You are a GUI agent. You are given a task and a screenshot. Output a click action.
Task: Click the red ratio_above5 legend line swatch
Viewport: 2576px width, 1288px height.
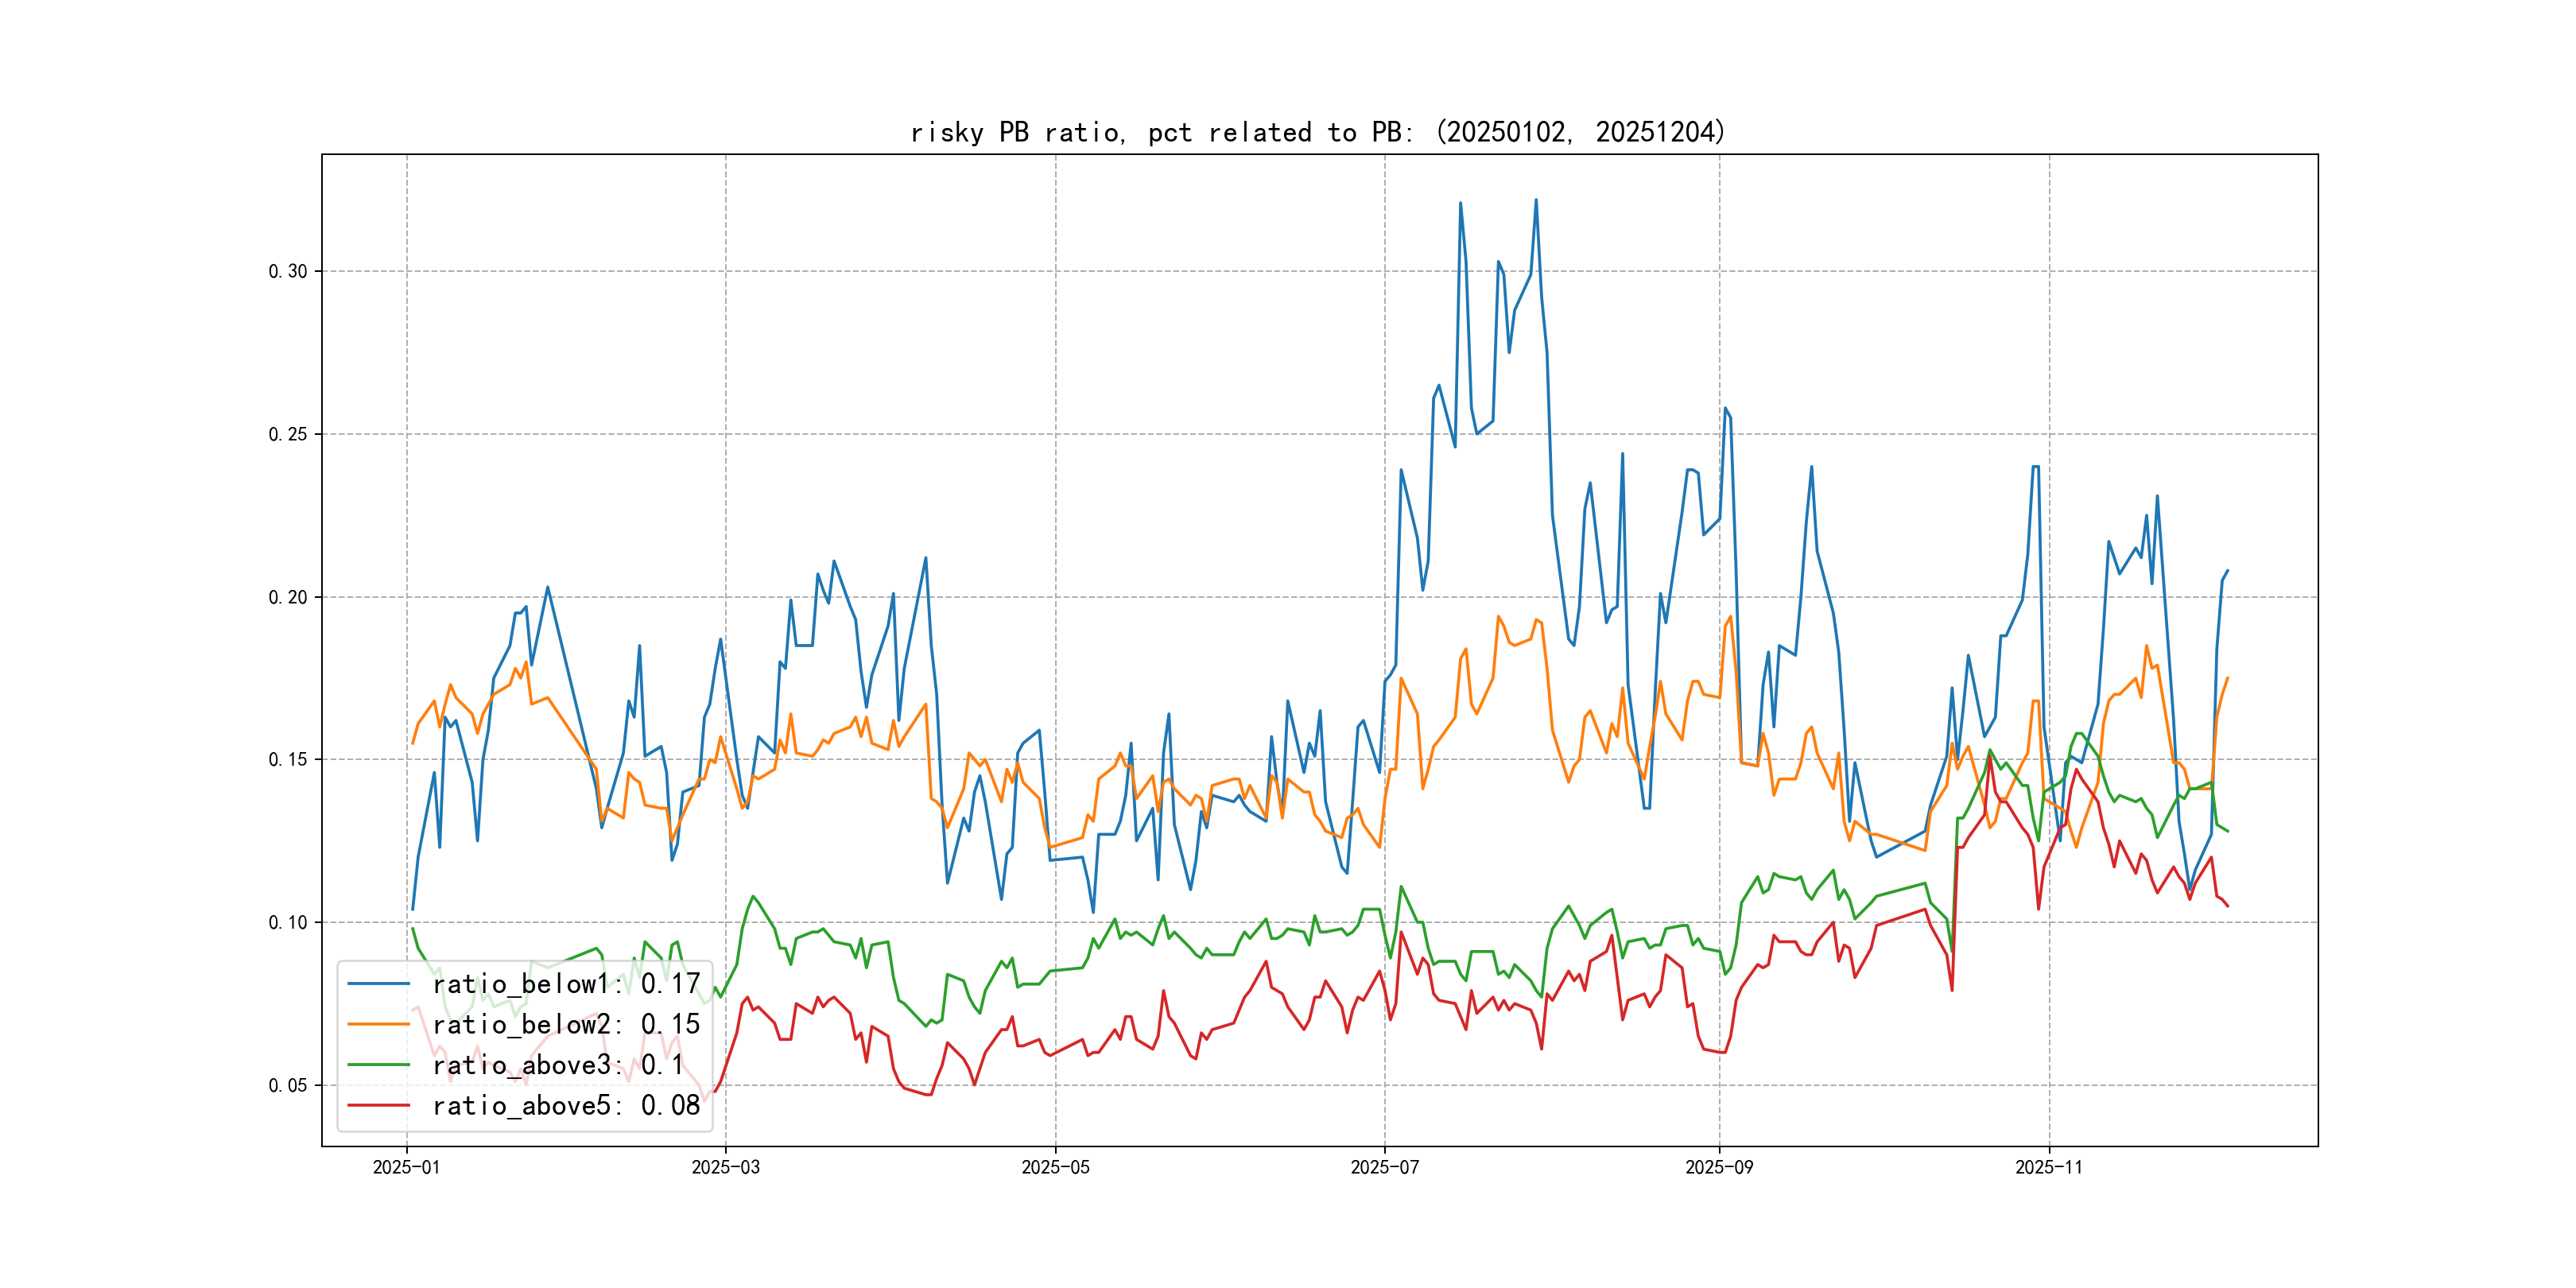pyautogui.click(x=378, y=1105)
